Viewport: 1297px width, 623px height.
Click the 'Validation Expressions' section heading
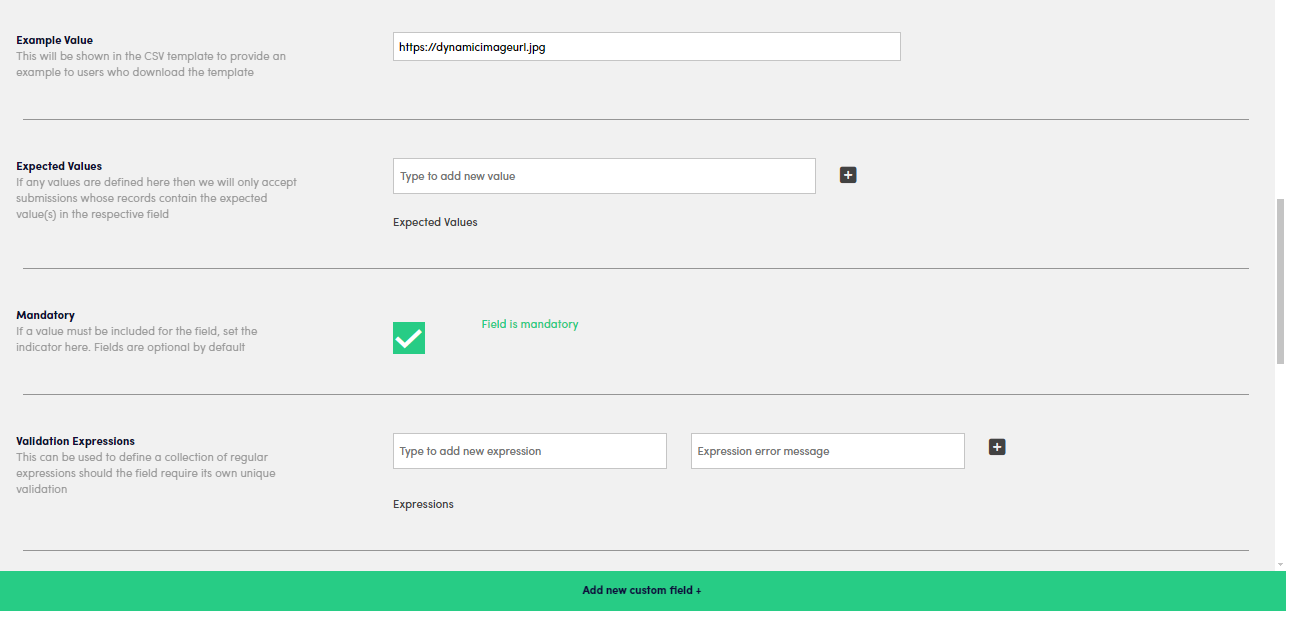(75, 441)
